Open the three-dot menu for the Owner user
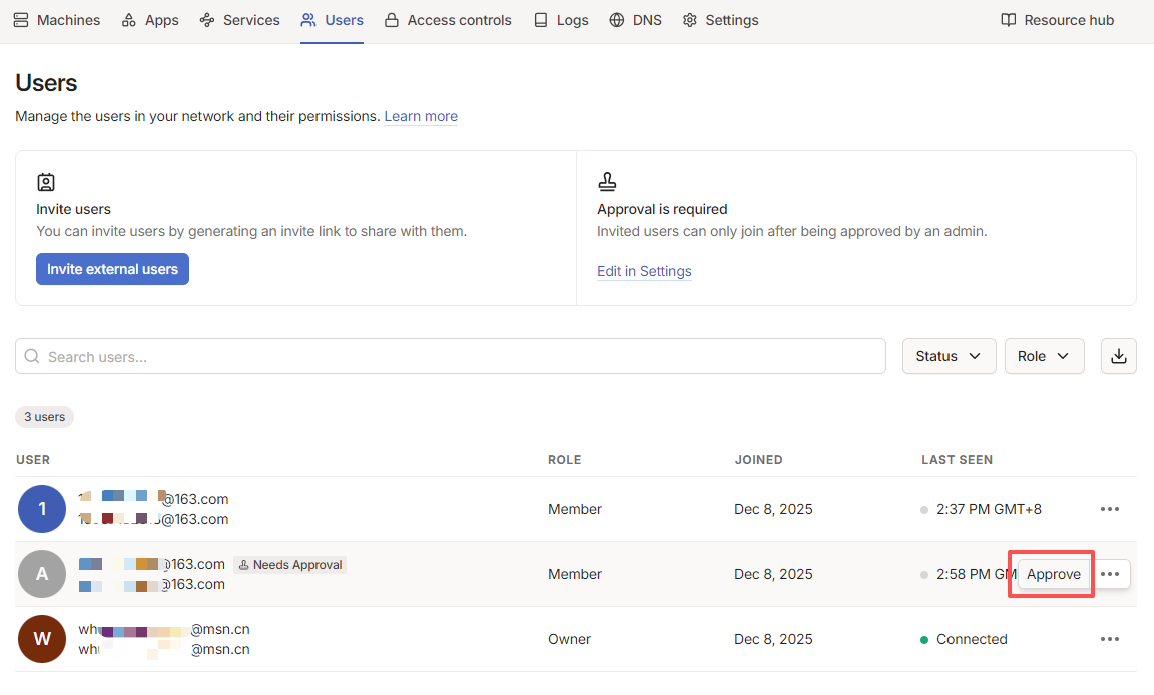1154x695 pixels. (1110, 639)
